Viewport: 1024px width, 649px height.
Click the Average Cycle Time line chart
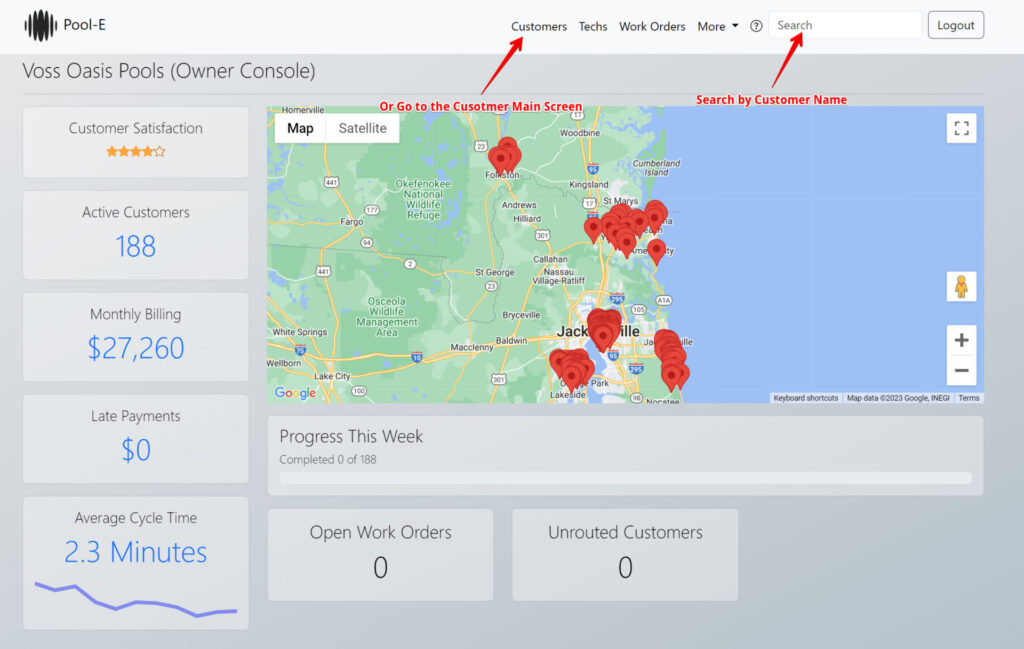pyautogui.click(x=136, y=599)
